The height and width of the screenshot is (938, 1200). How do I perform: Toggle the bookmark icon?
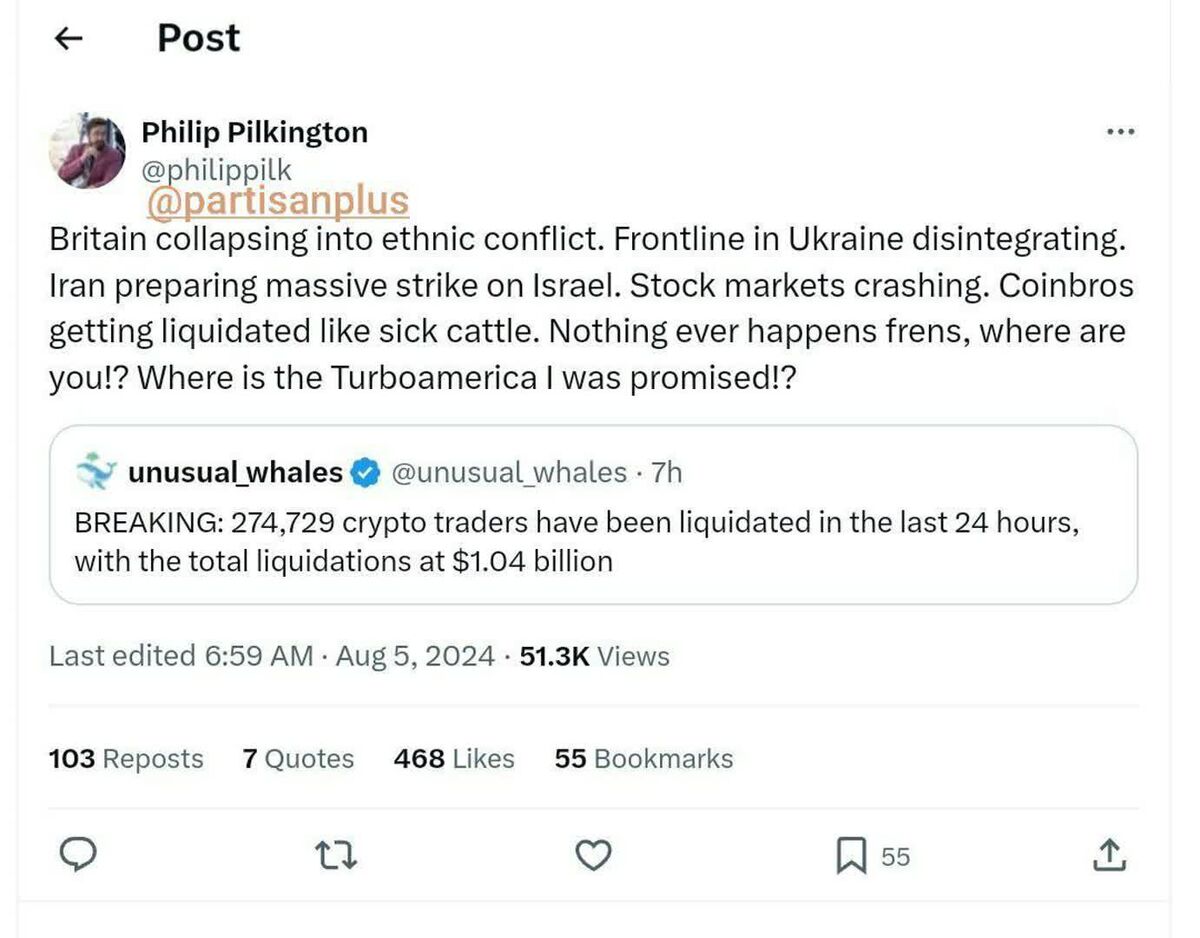(850, 855)
